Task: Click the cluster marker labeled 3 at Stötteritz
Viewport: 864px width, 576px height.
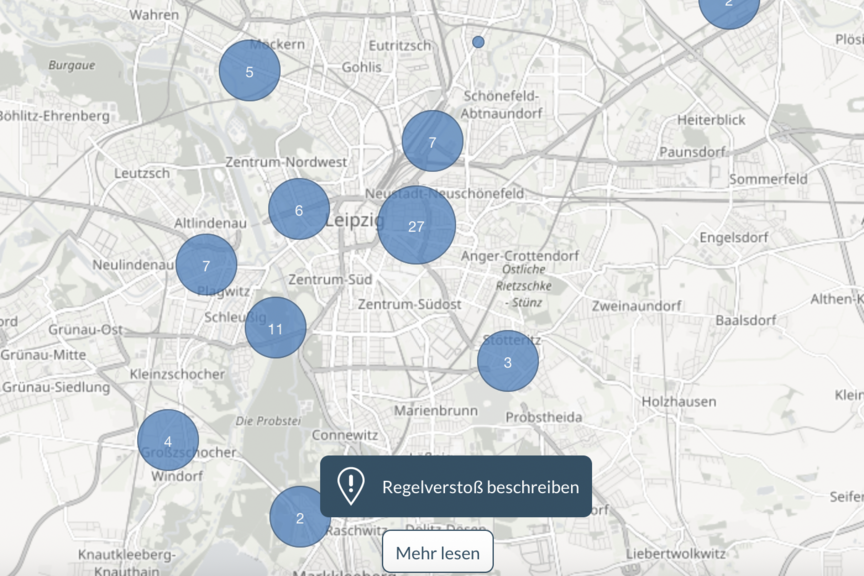Action: (507, 361)
